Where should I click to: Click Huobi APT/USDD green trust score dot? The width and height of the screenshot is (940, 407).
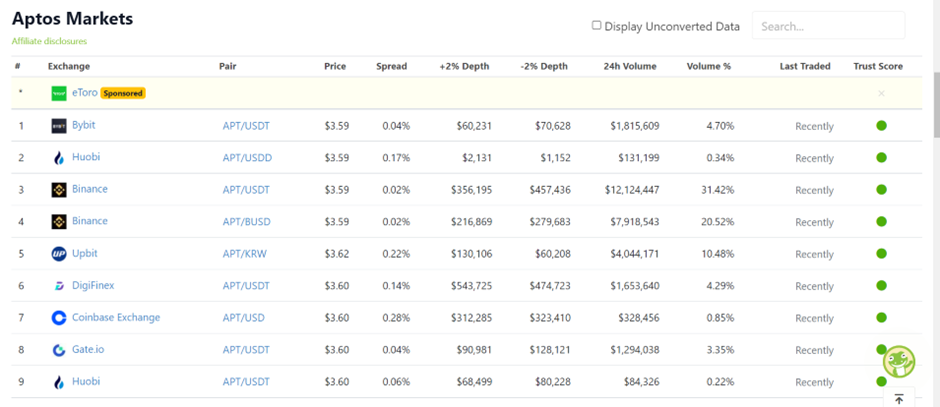tap(881, 158)
